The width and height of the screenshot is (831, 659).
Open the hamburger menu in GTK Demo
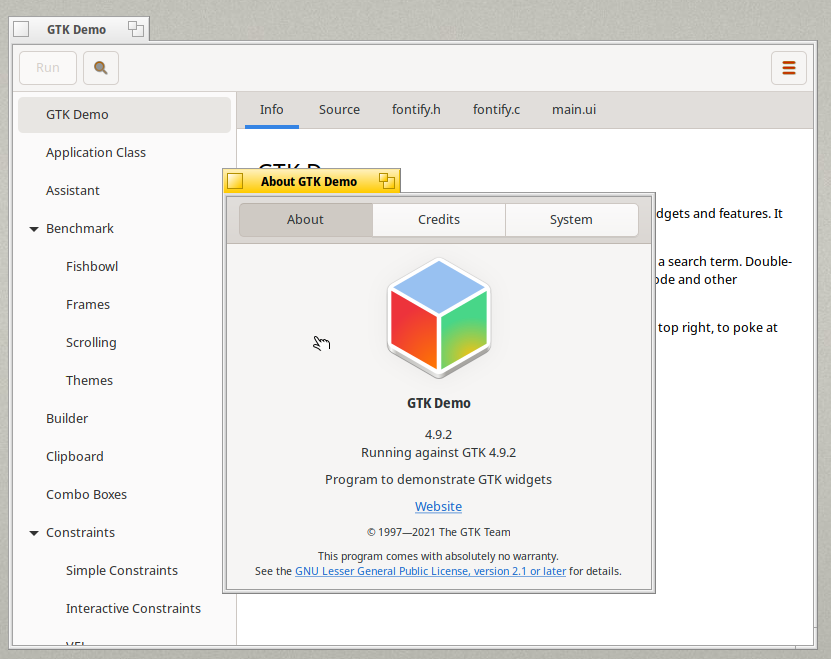pos(789,68)
